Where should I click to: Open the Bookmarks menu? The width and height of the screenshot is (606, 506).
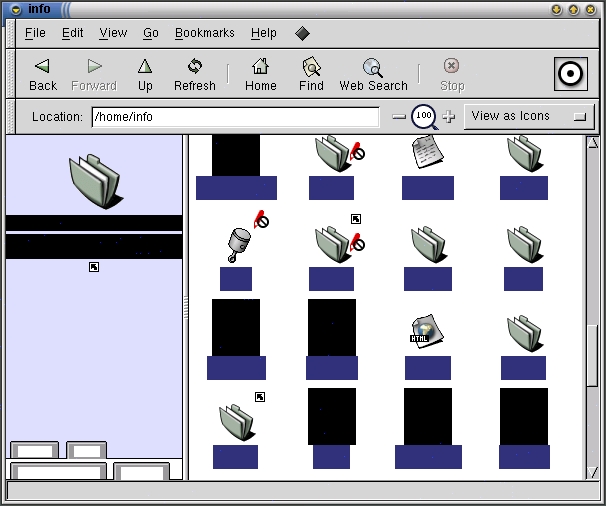[x=204, y=33]
